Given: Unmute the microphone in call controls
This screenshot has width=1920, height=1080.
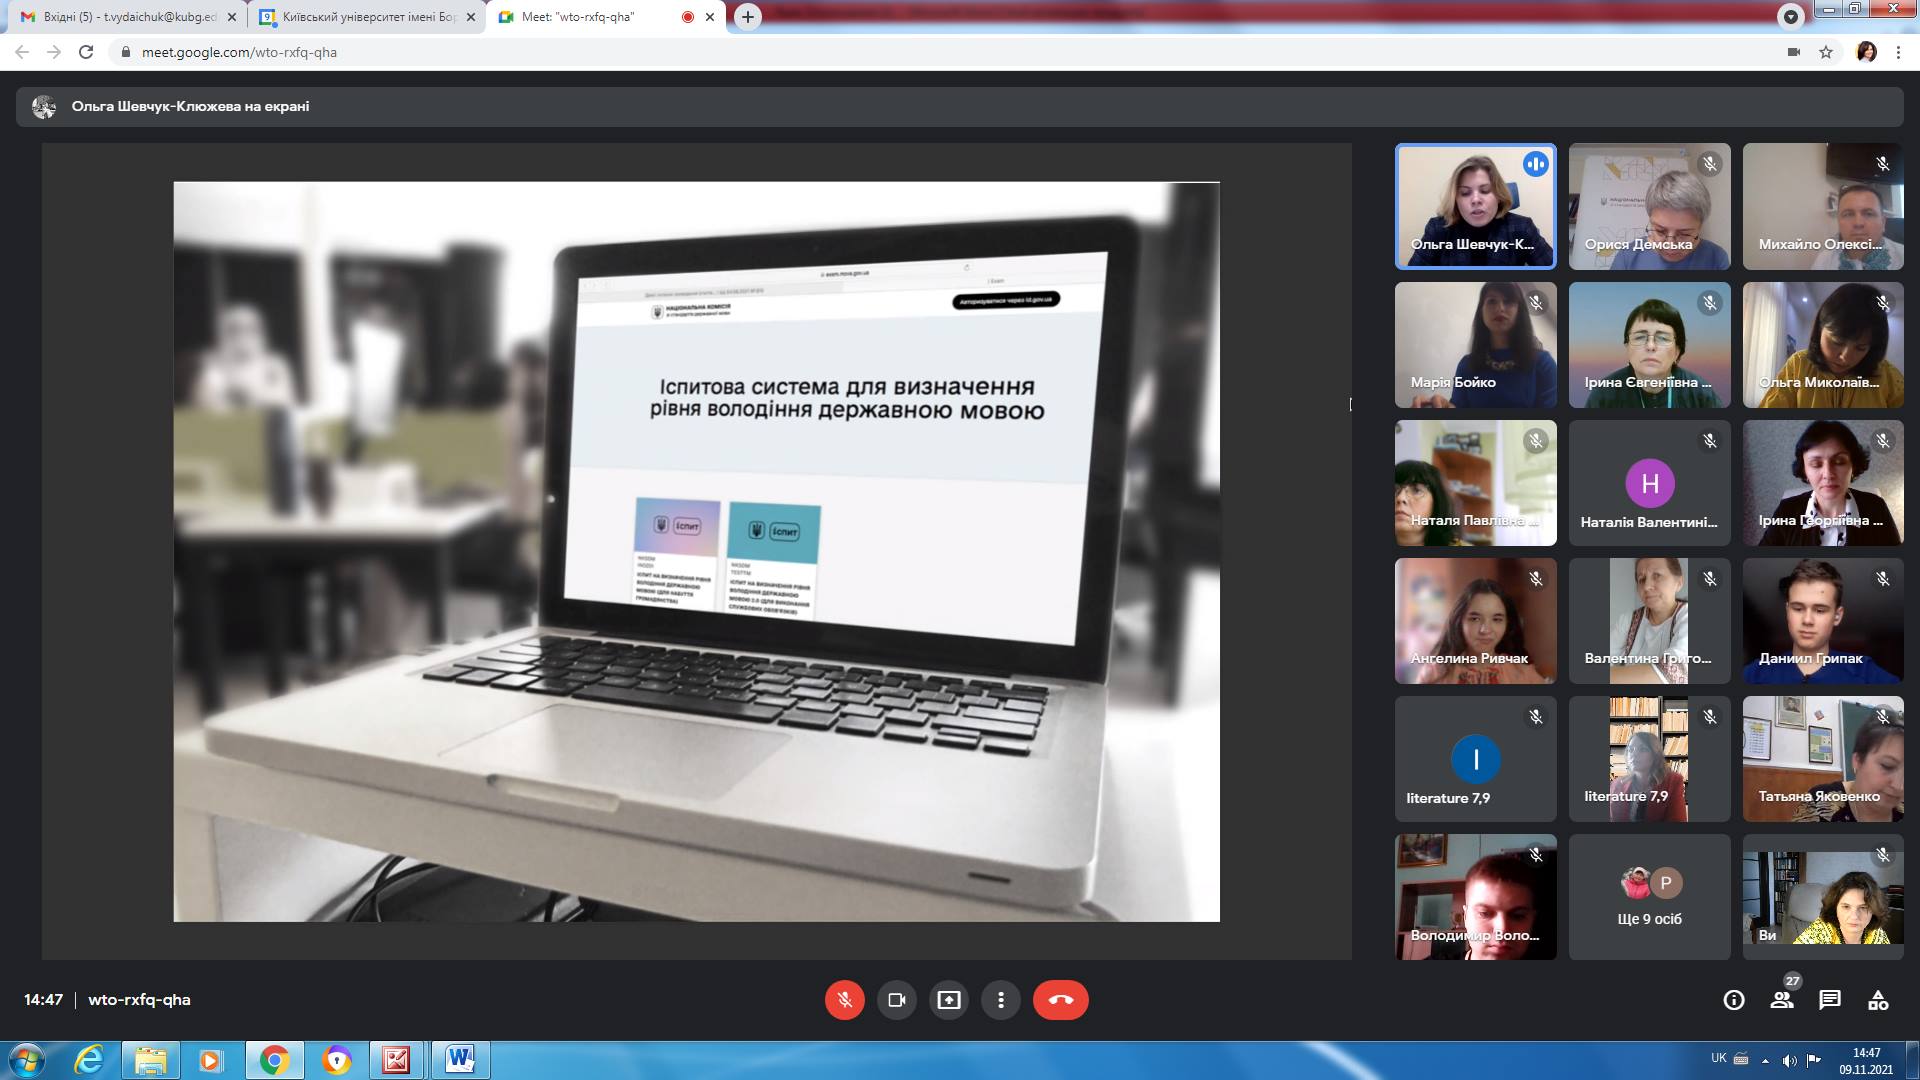Looking at the screenshot, I should 844,1000.
